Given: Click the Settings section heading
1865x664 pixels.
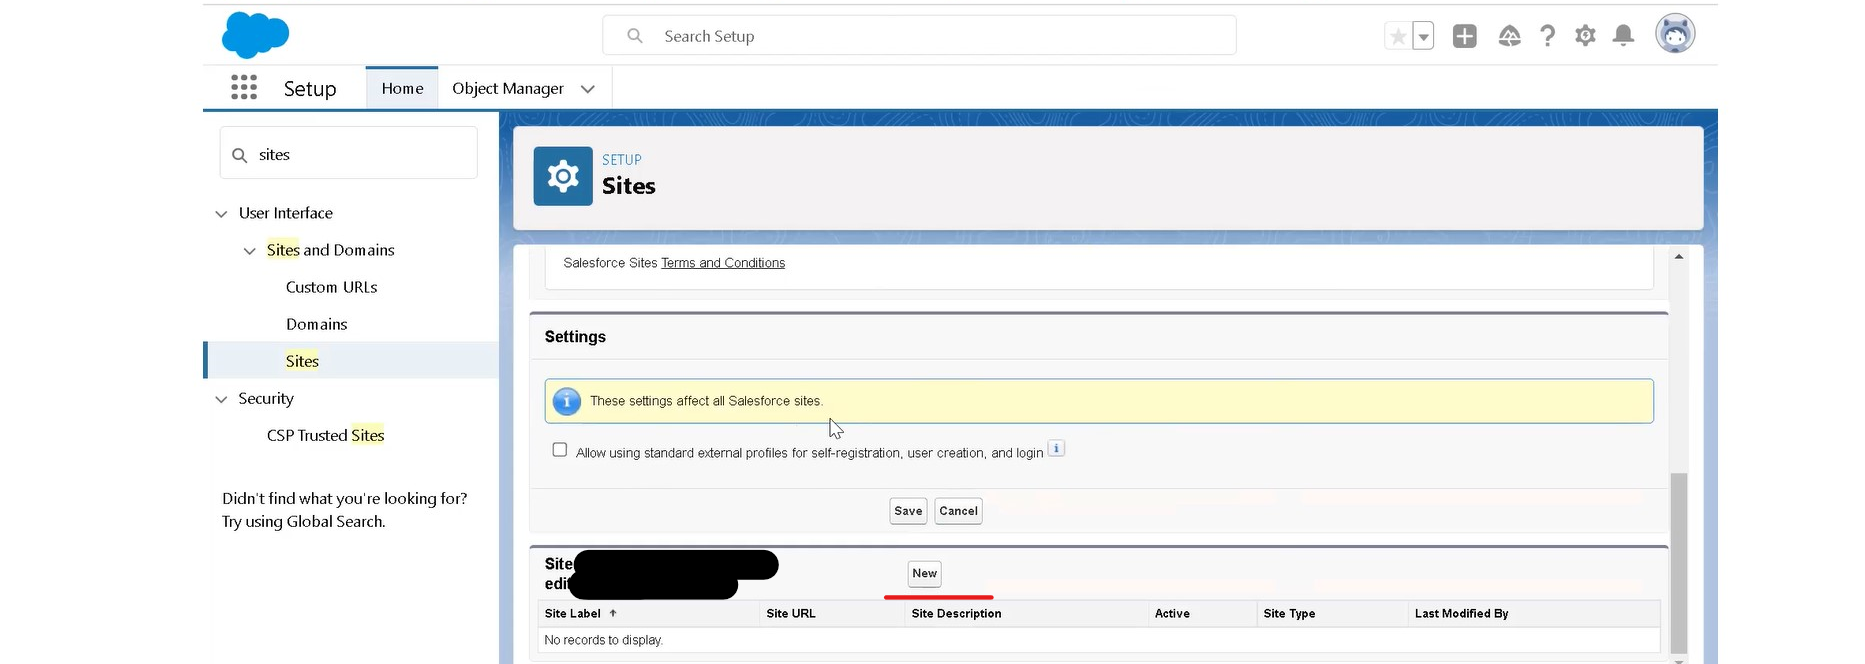Looking at the screenshot, I should point(575,337).
